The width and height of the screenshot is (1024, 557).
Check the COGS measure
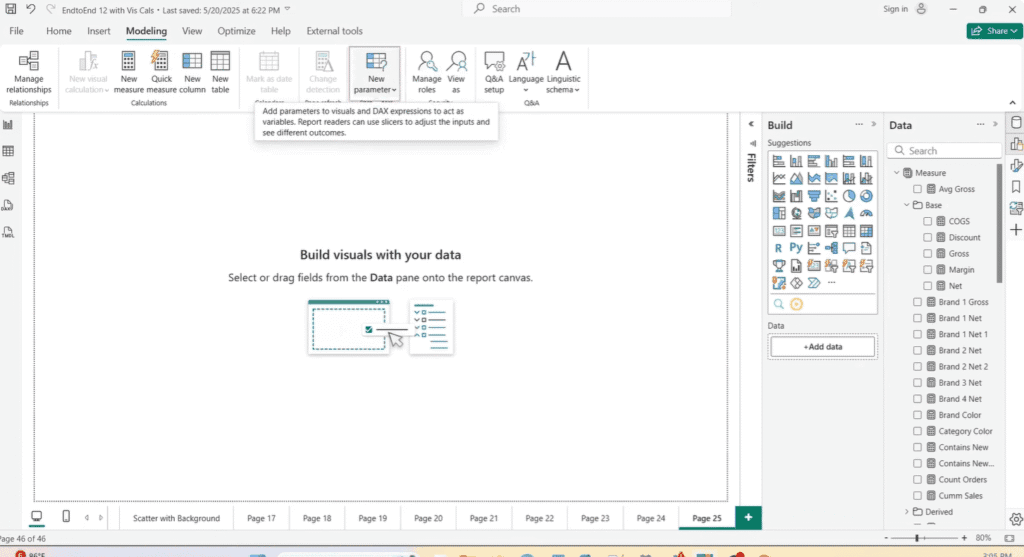click(x=927, y=221)
